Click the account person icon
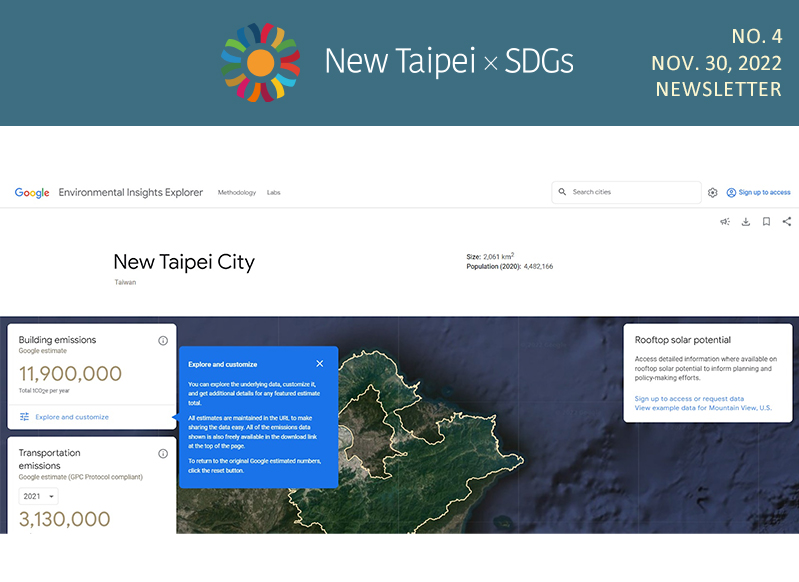This screenshot has width=799, height=582. (731, 193)
